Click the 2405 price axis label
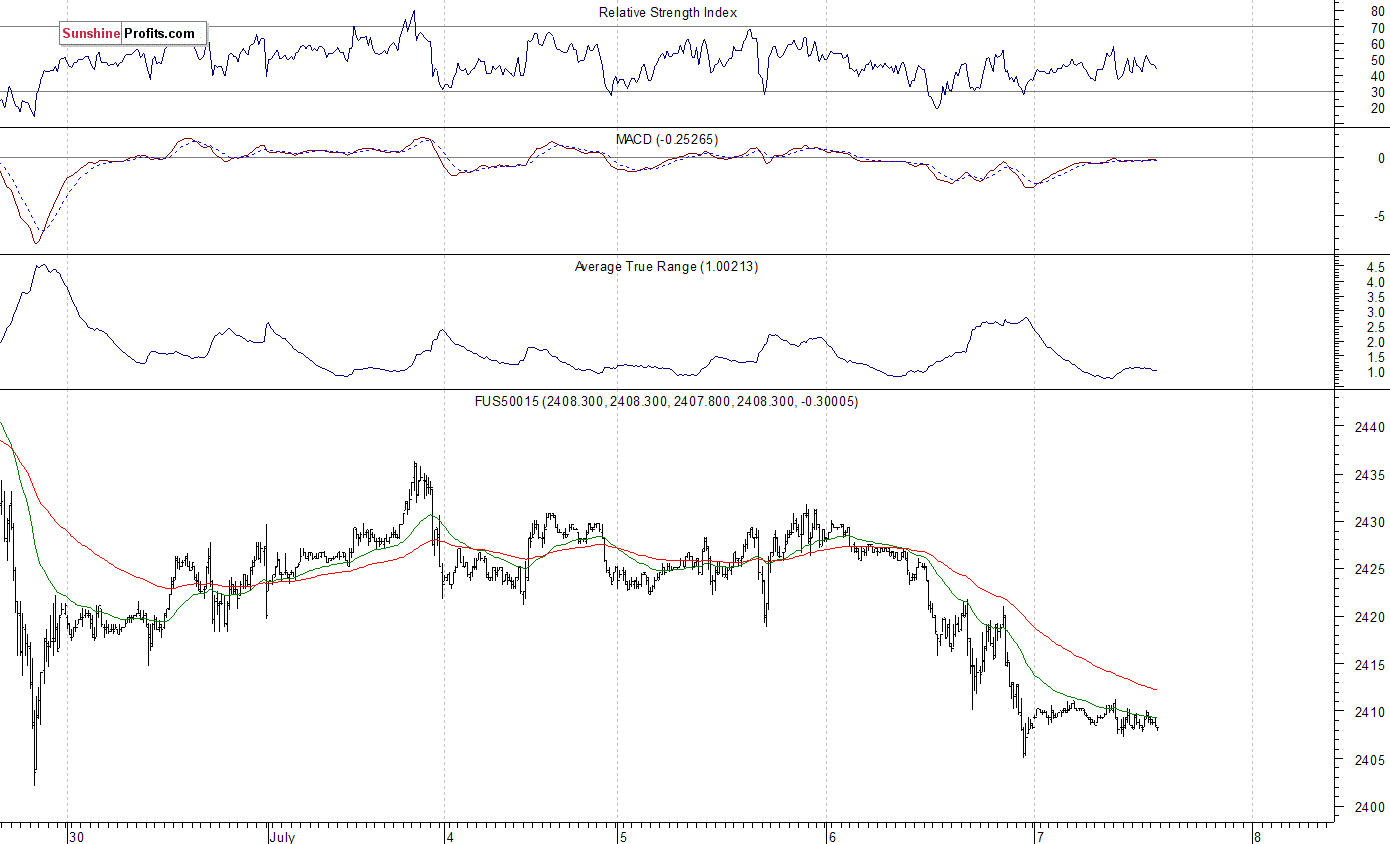 point(1369,760)
